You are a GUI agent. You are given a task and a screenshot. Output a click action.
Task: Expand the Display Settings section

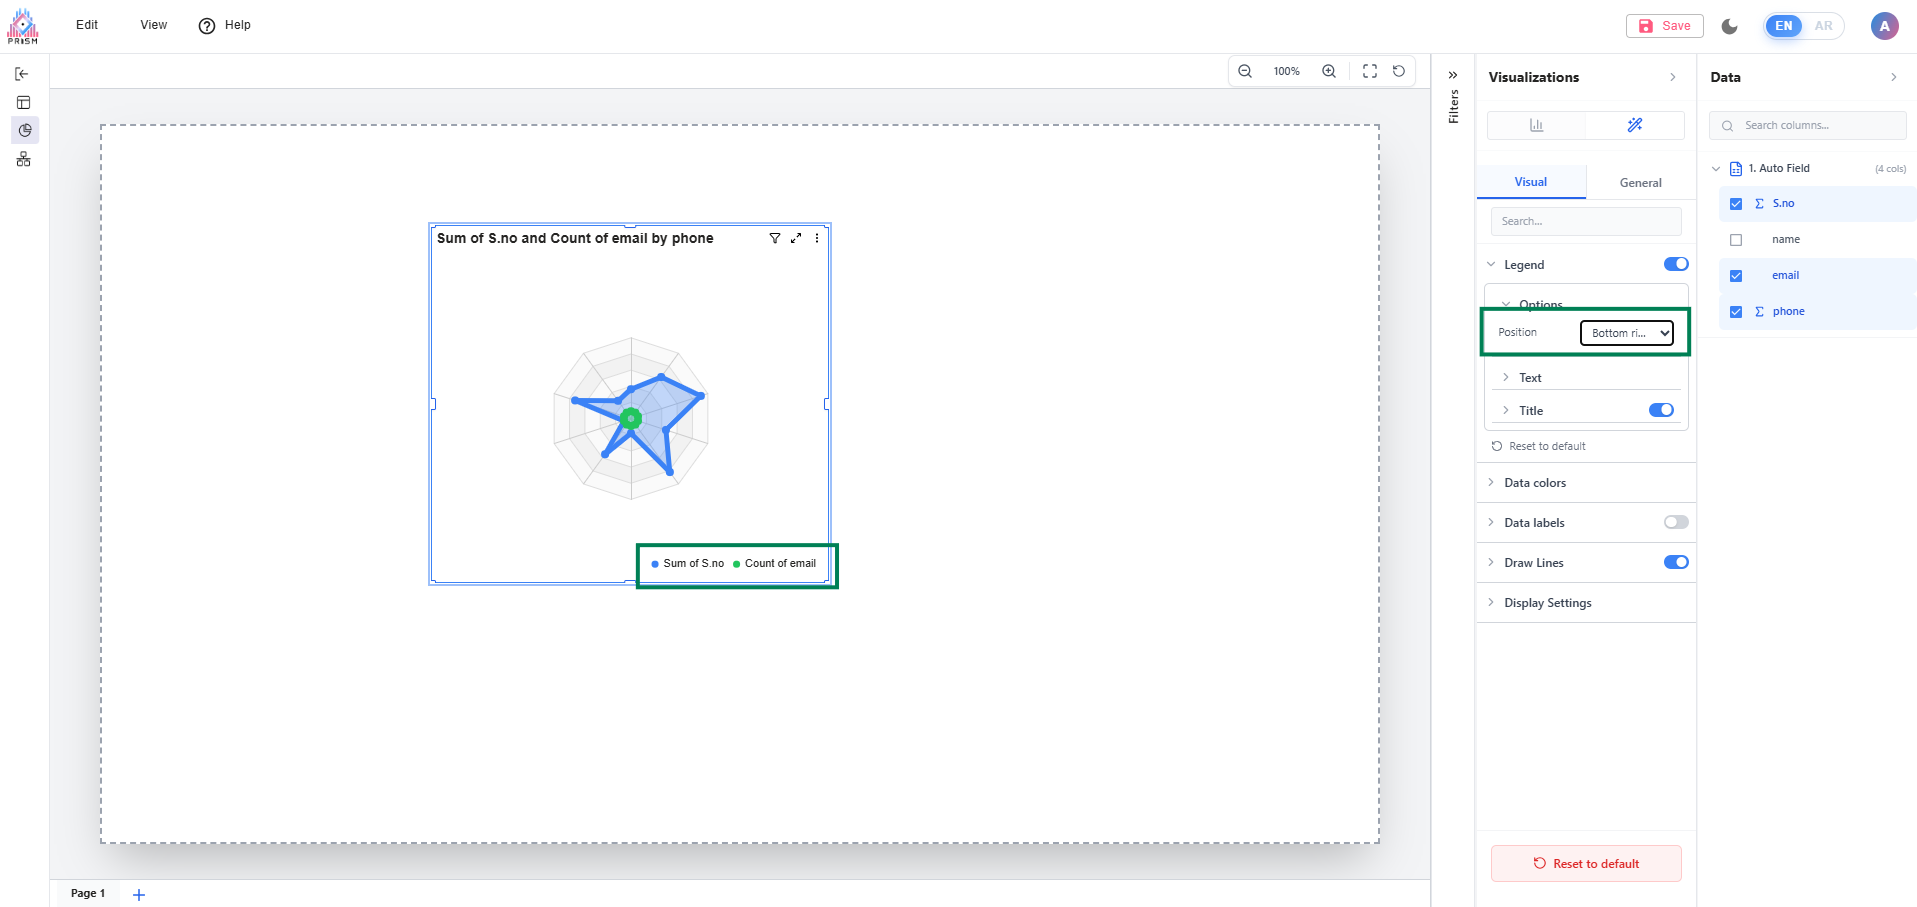1547,603
